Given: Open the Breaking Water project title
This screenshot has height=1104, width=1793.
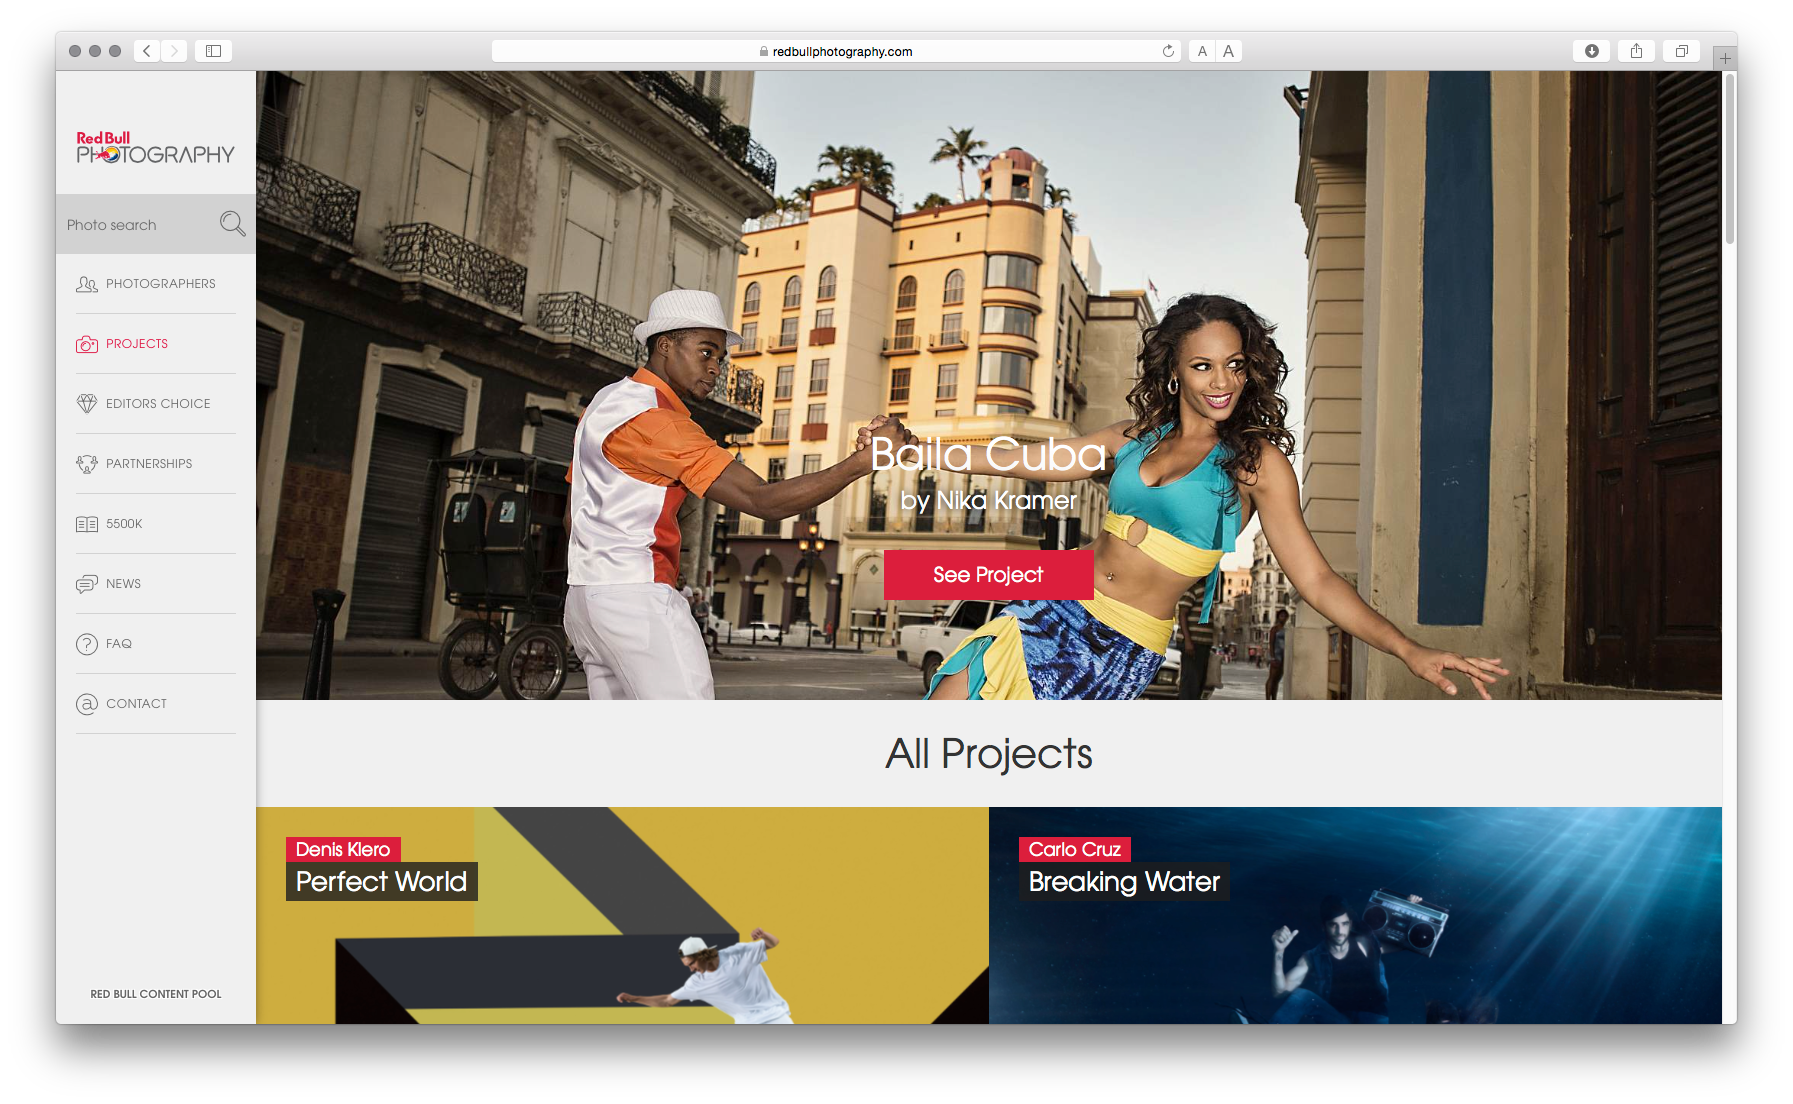Looking at the screenshot, I should click(x=1124, y=881).
